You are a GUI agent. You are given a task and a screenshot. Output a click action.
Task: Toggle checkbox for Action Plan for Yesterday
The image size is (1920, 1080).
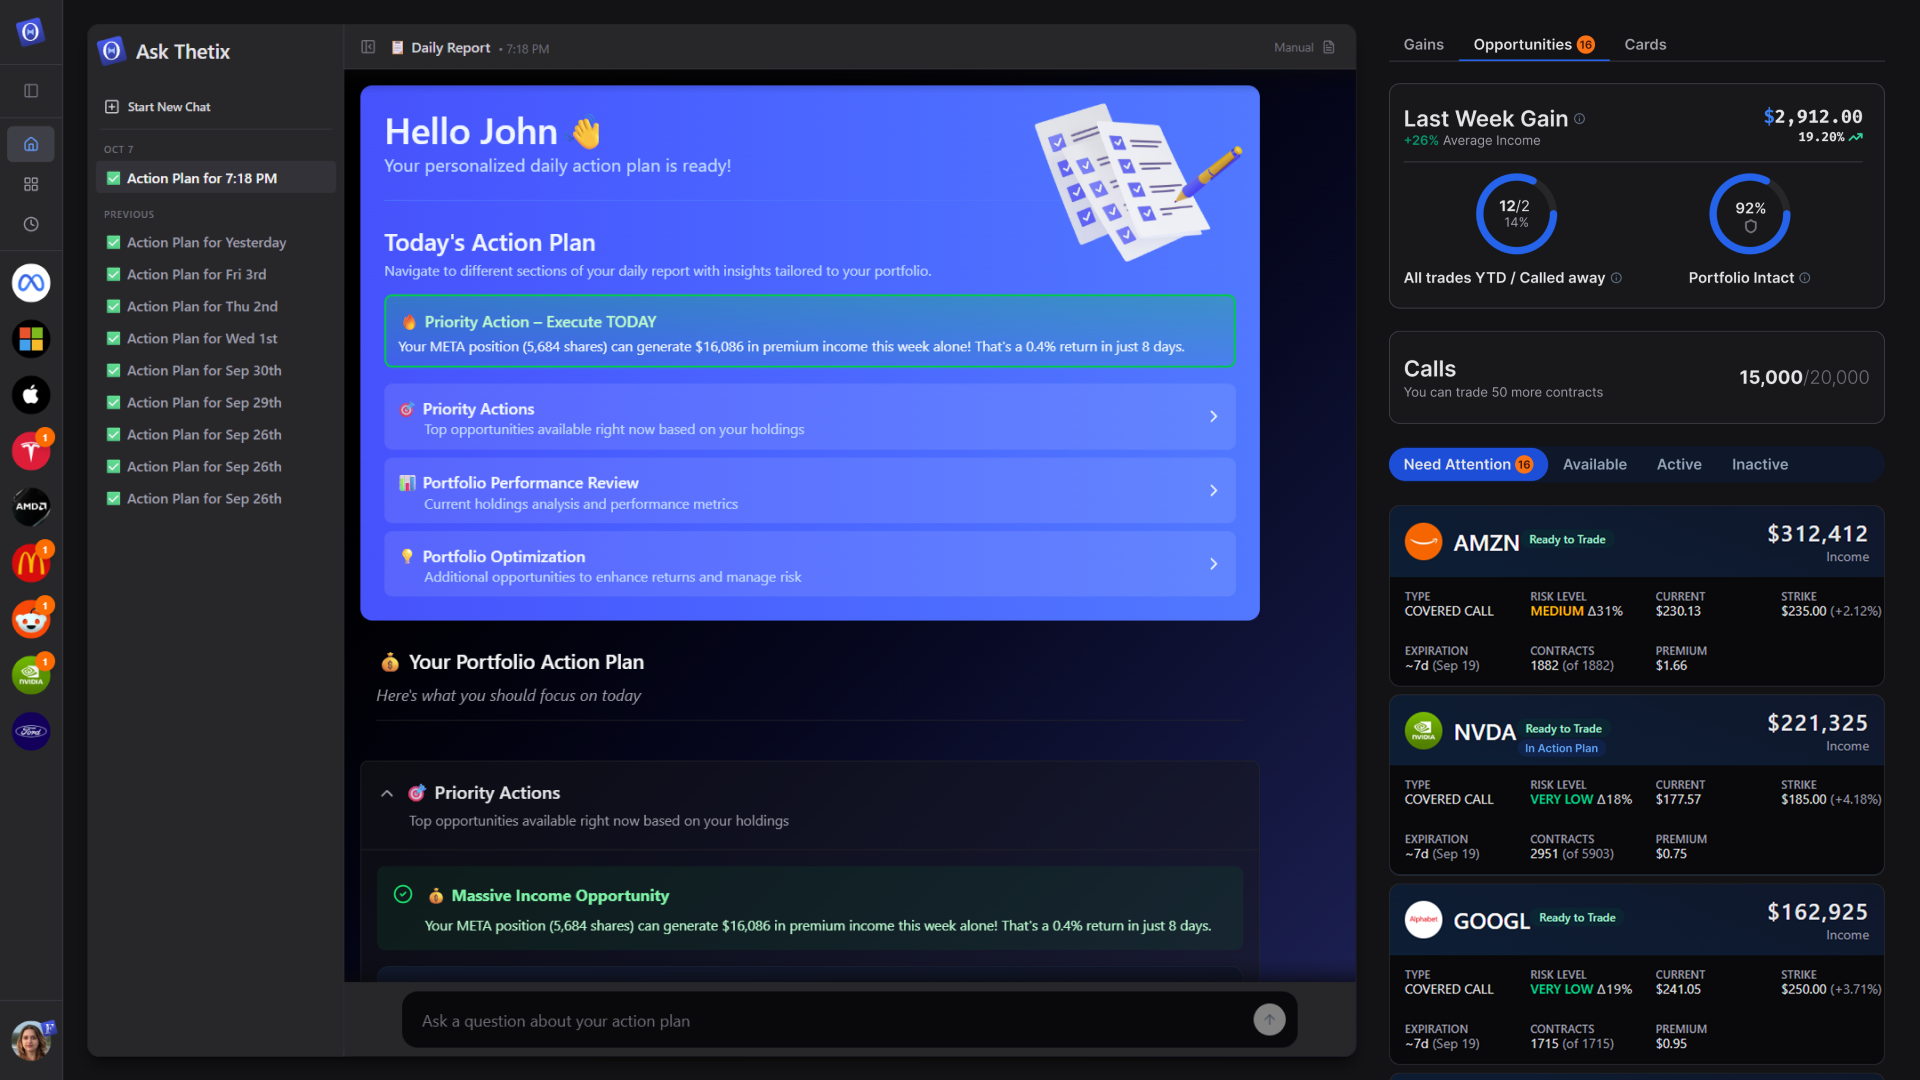[x=113, y=242]
